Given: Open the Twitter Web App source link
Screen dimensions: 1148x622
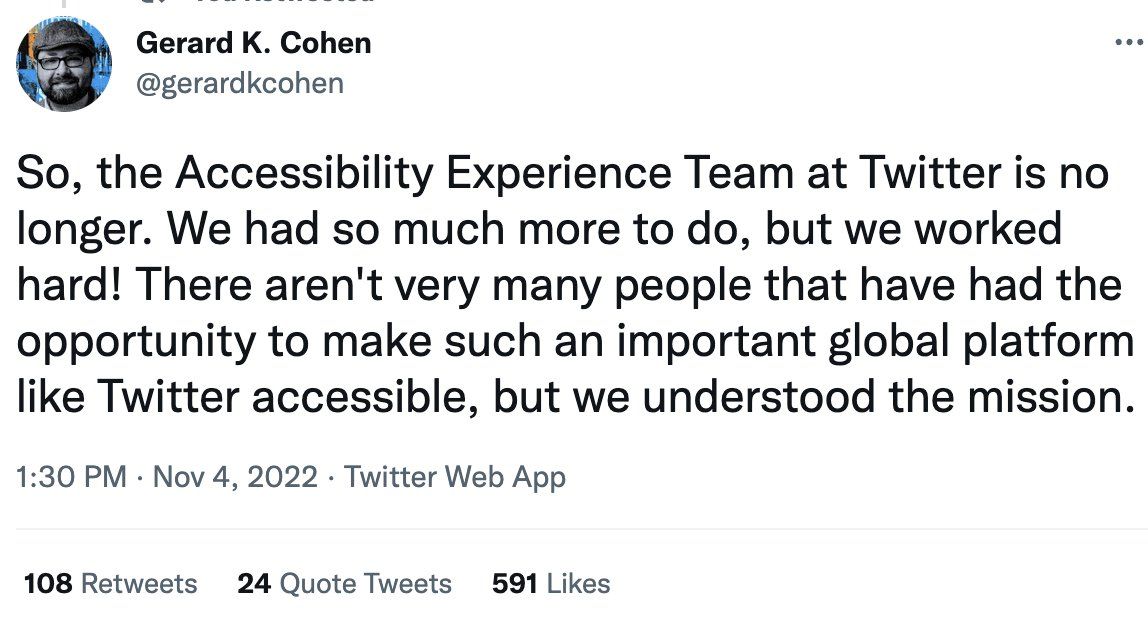Looking at the screenshot, I should click(x=454, y=477).
